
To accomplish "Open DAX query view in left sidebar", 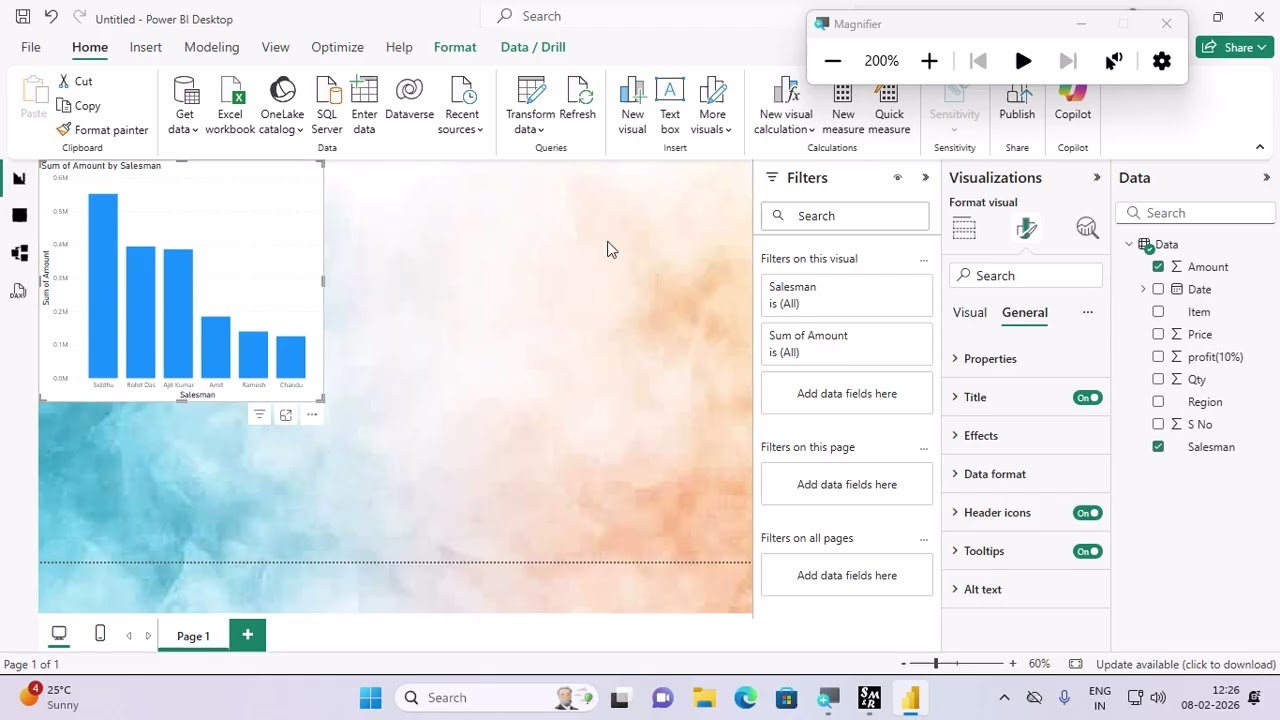I will pyautogui.click(x=19, y=291).
